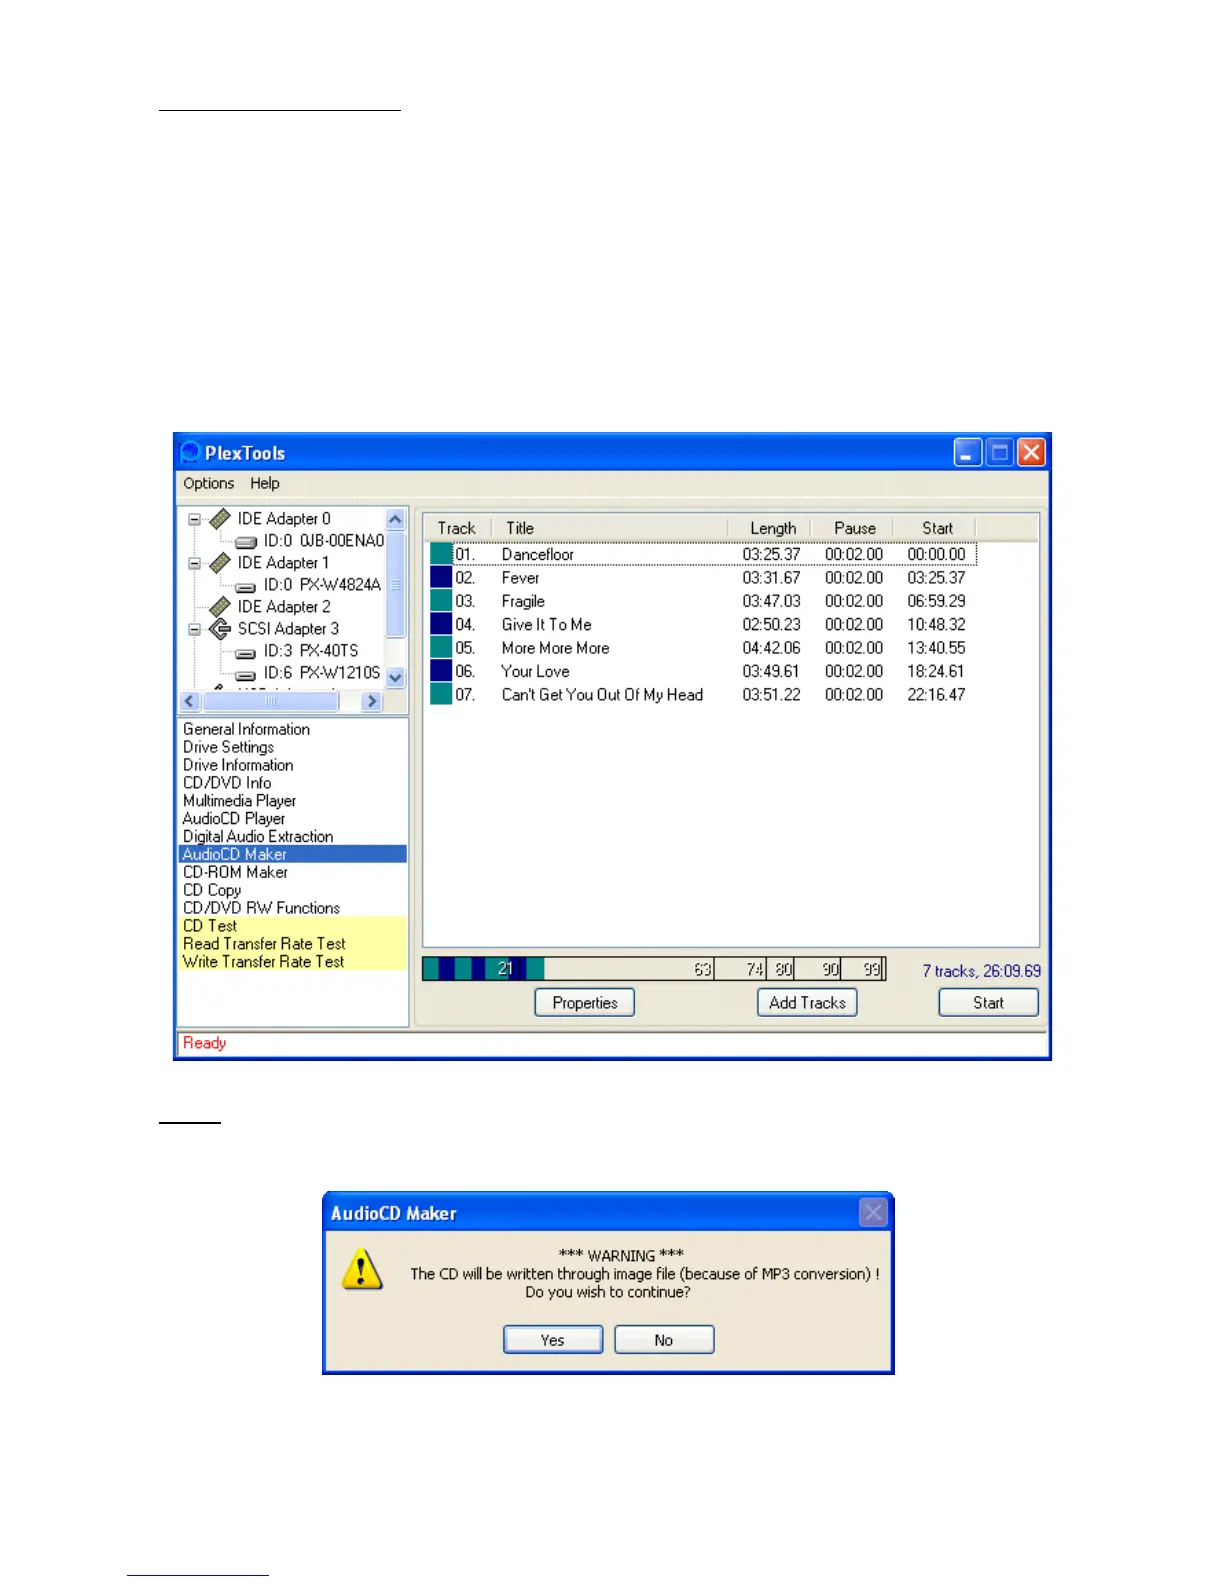
Task: Click the Track column header
Action: click(457, 528)
